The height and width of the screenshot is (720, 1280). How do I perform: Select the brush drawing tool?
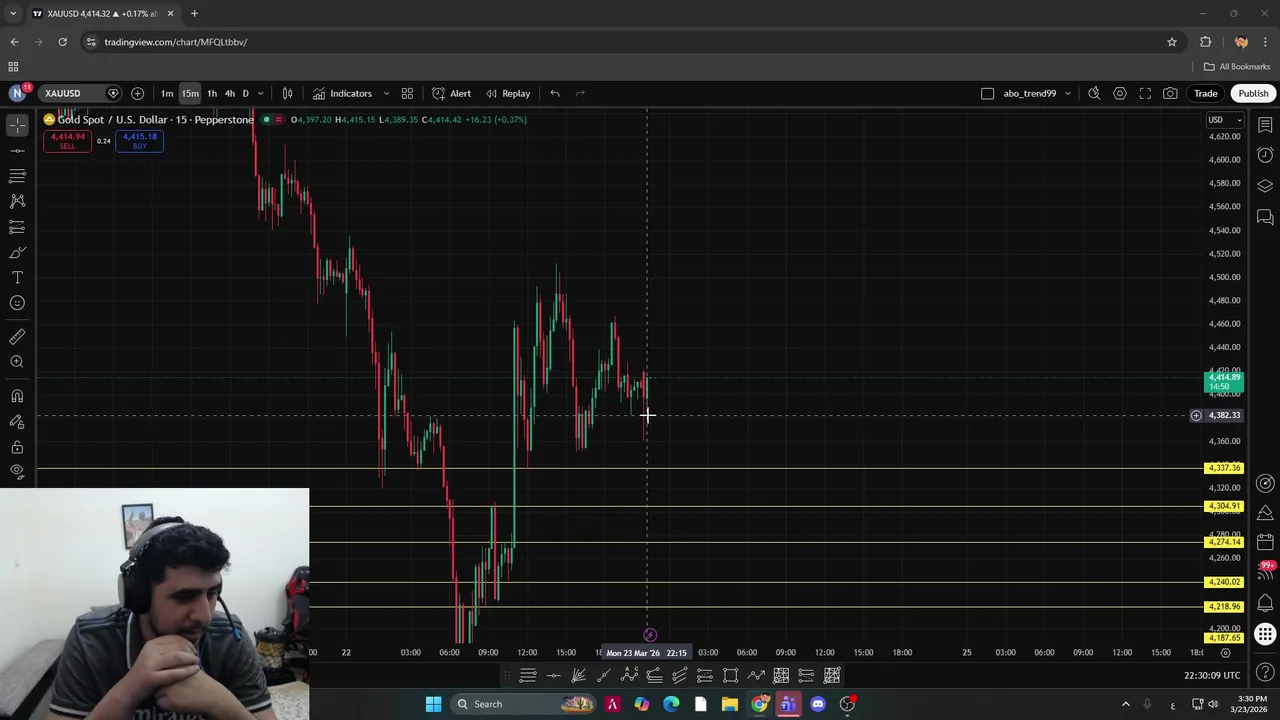(17, 252)
